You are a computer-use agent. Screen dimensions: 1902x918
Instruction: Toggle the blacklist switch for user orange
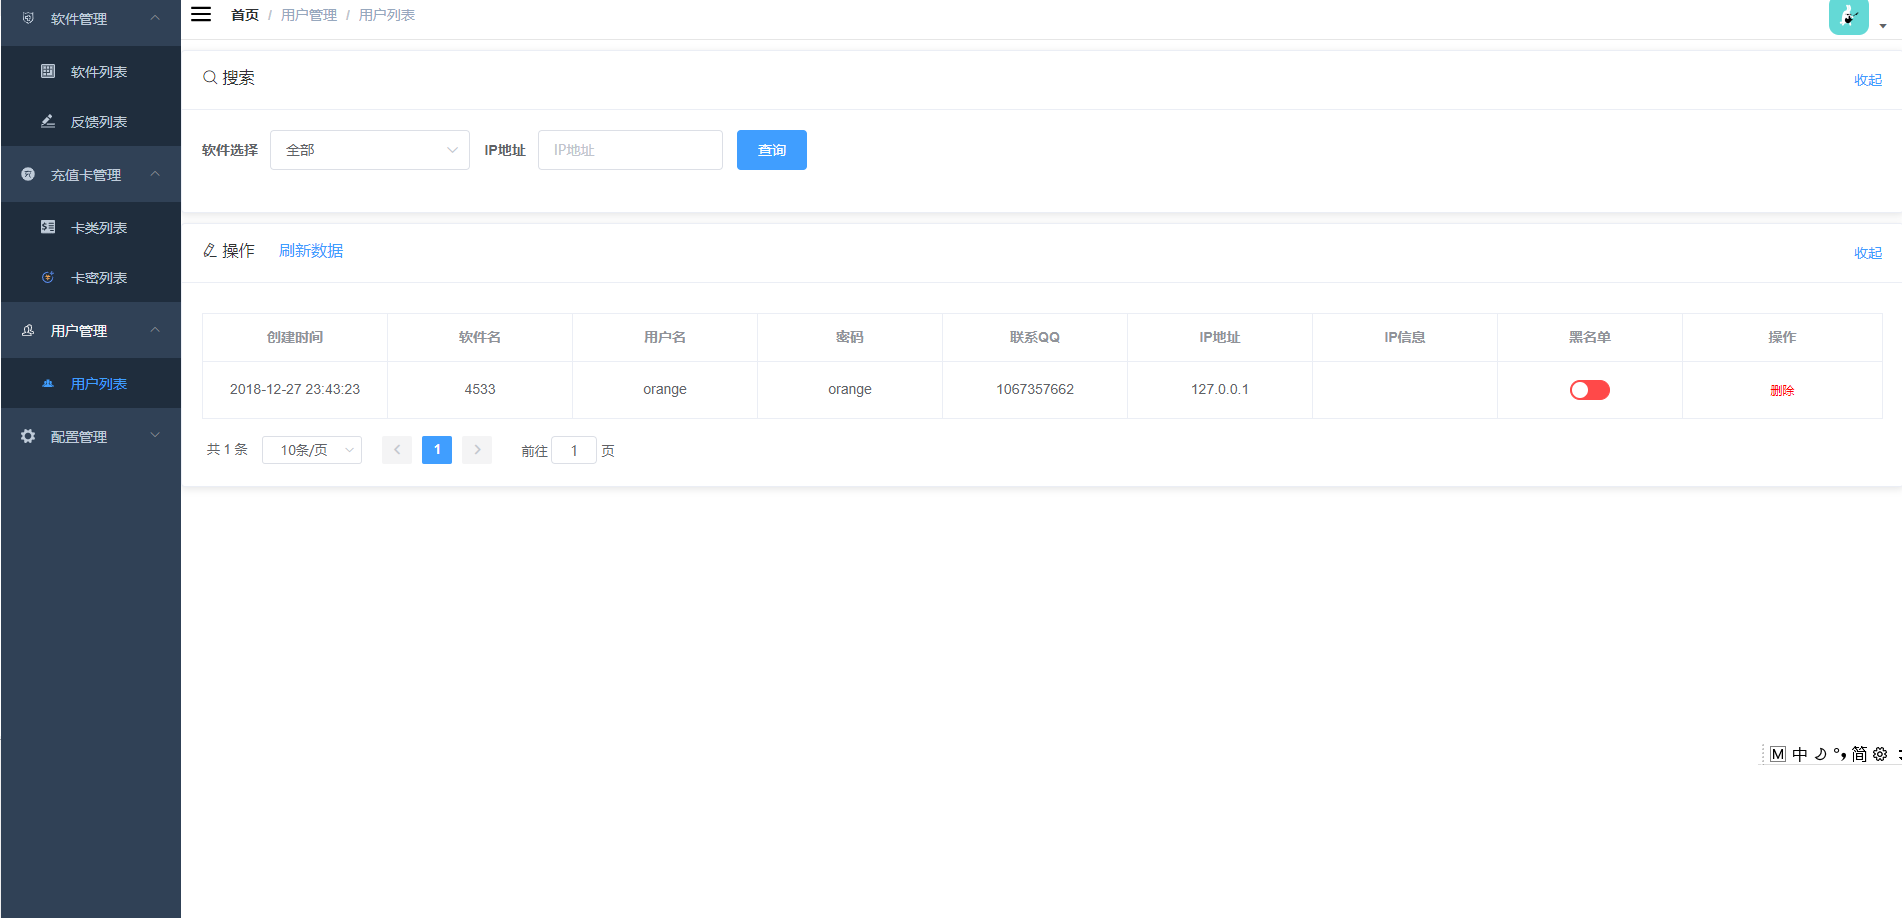click(1589, 389)
